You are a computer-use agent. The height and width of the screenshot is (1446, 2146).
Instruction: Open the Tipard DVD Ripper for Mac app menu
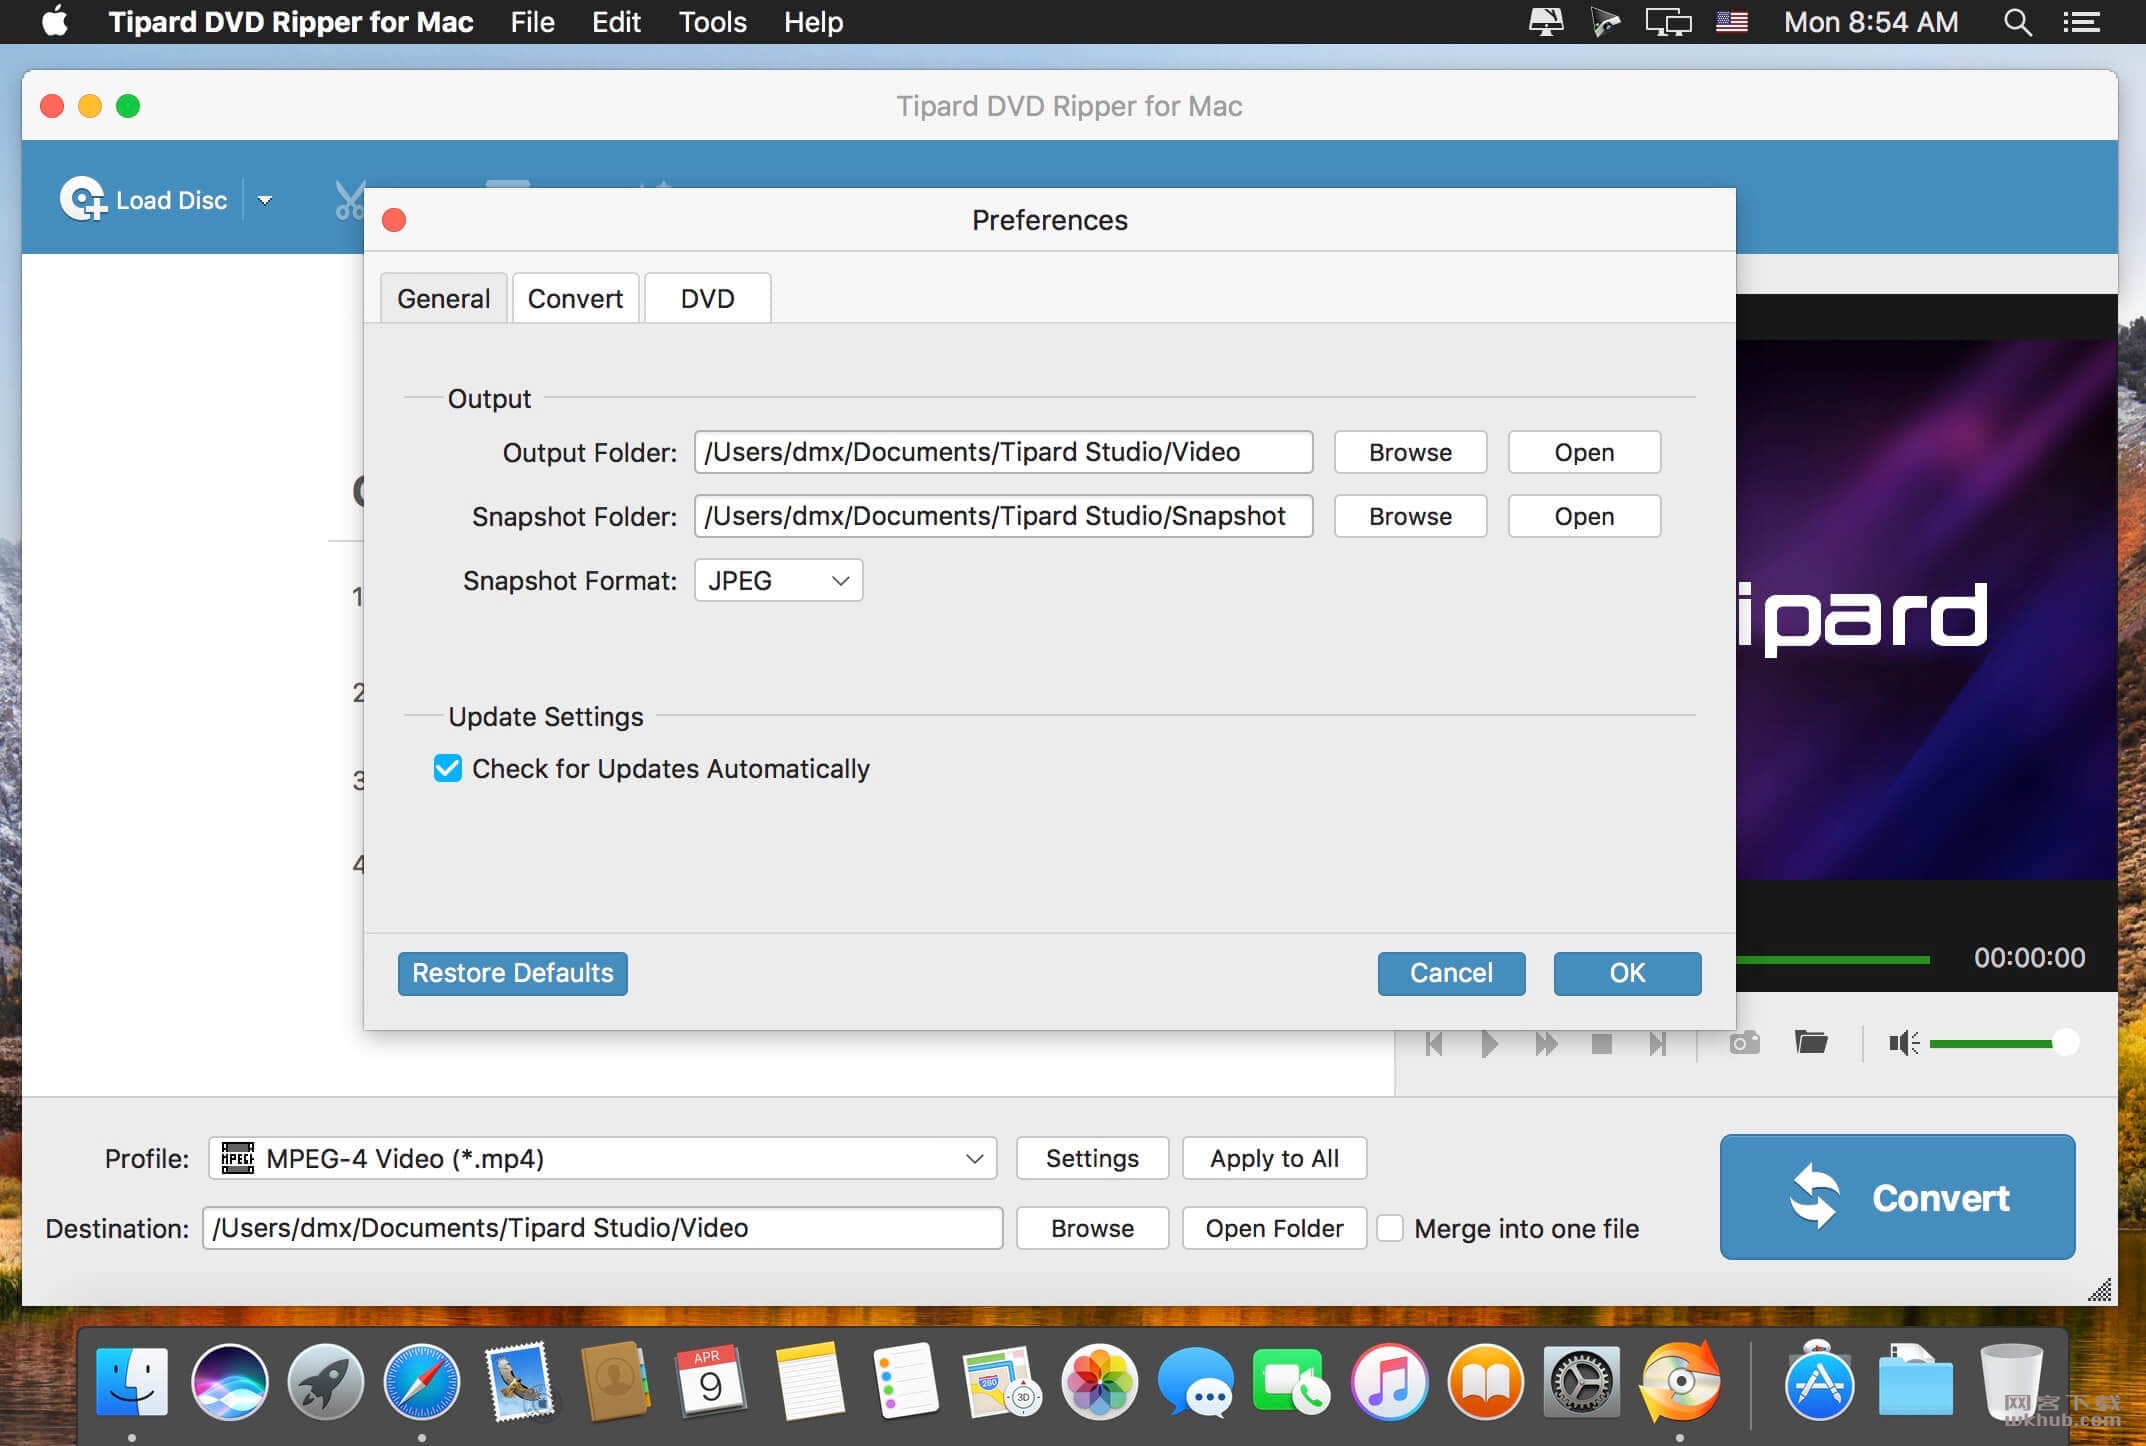[x=290, y=22]
